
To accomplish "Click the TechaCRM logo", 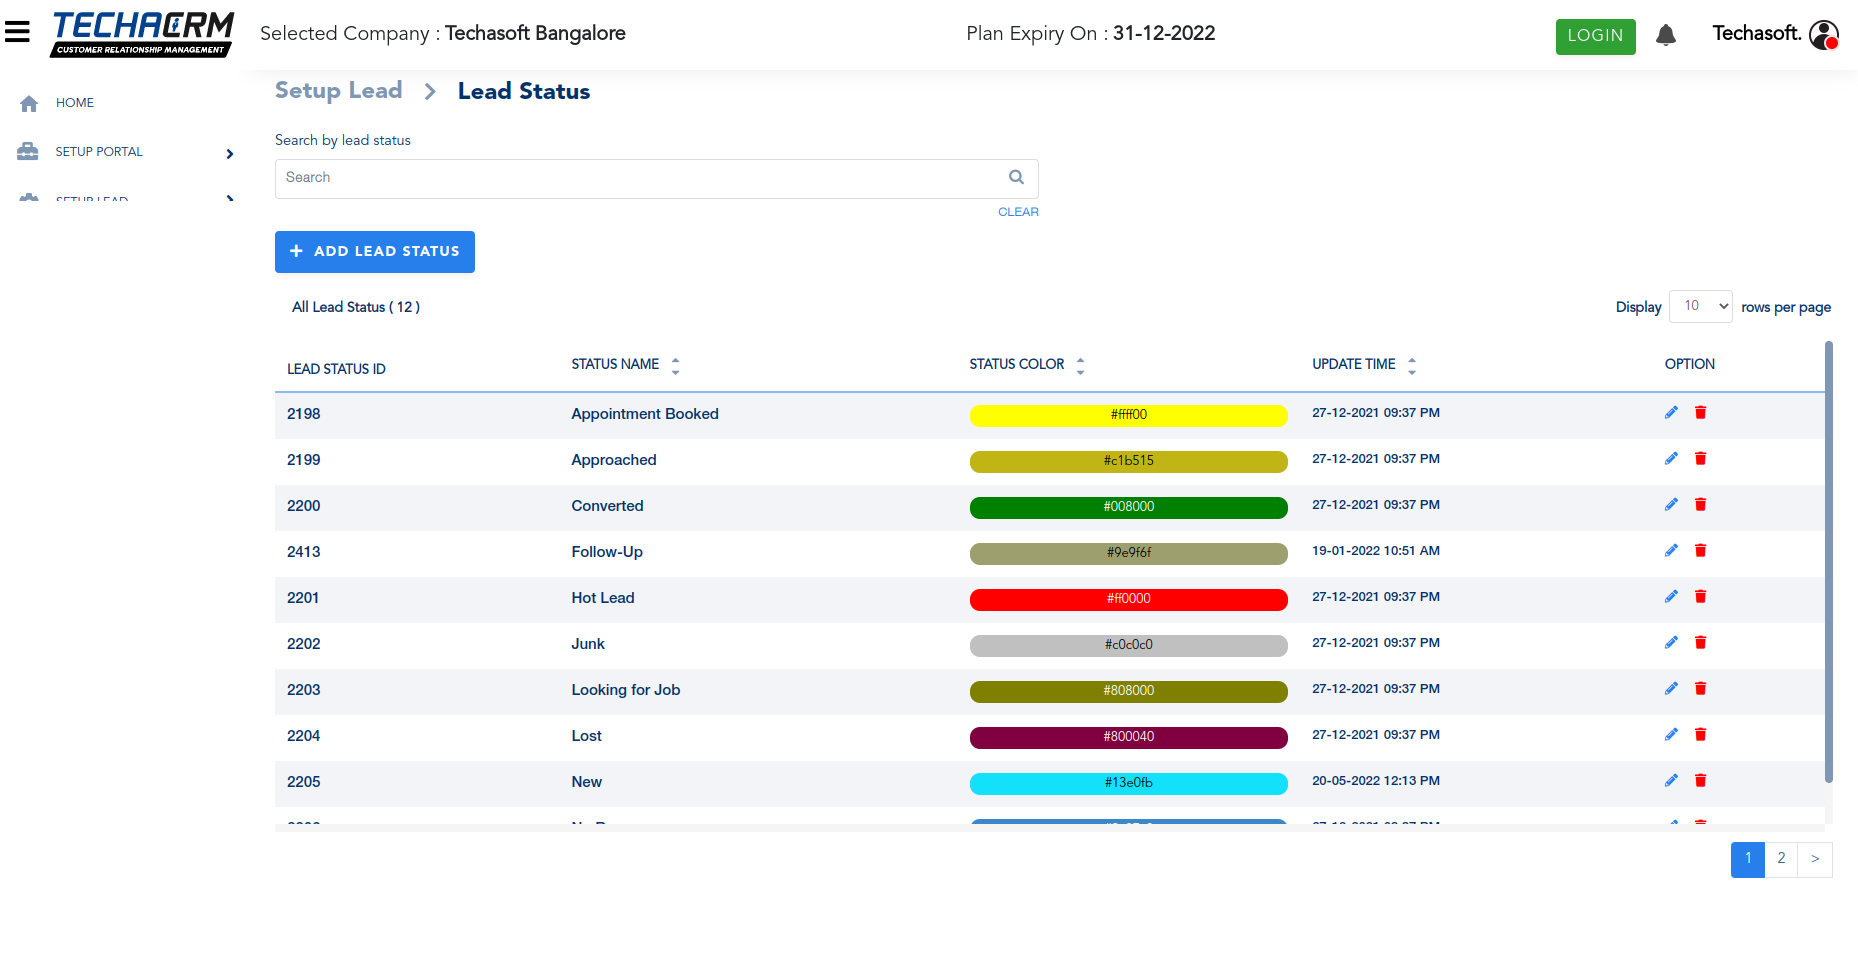I will (x=142, y=34).
